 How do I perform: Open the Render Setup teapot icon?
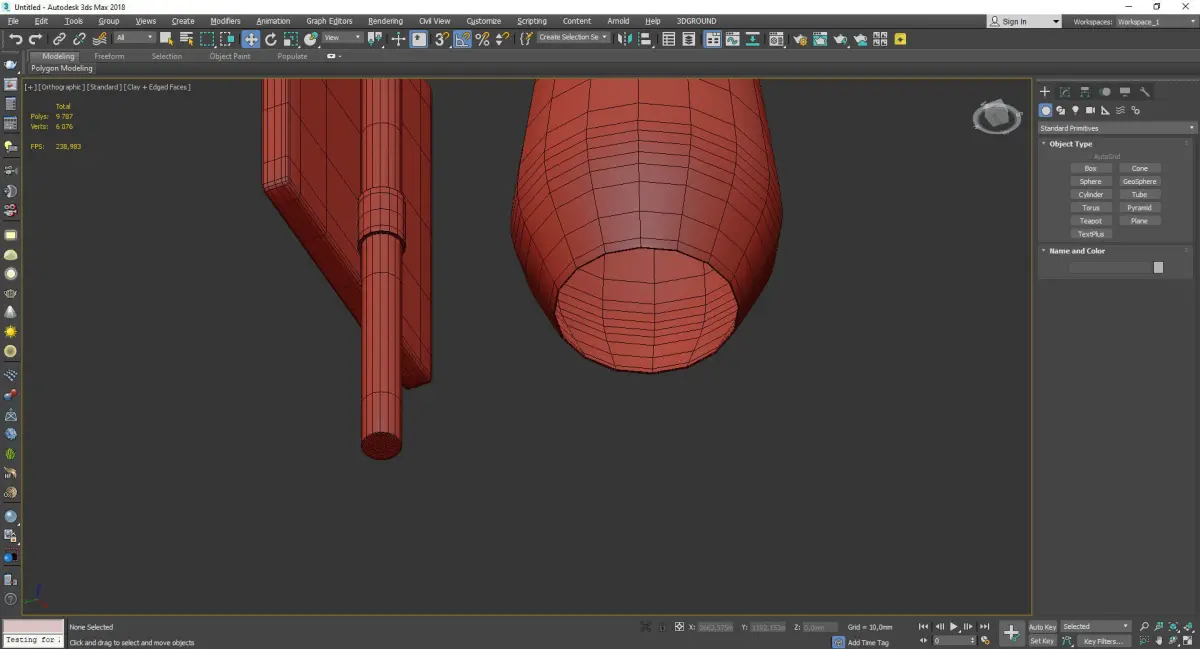(x=799, y=39)
